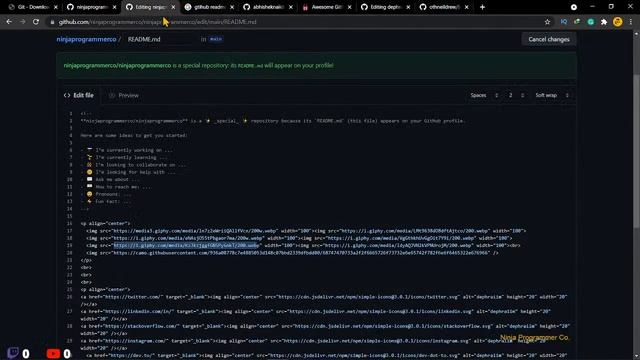Open a new browser tab

(x=482, y=7)
